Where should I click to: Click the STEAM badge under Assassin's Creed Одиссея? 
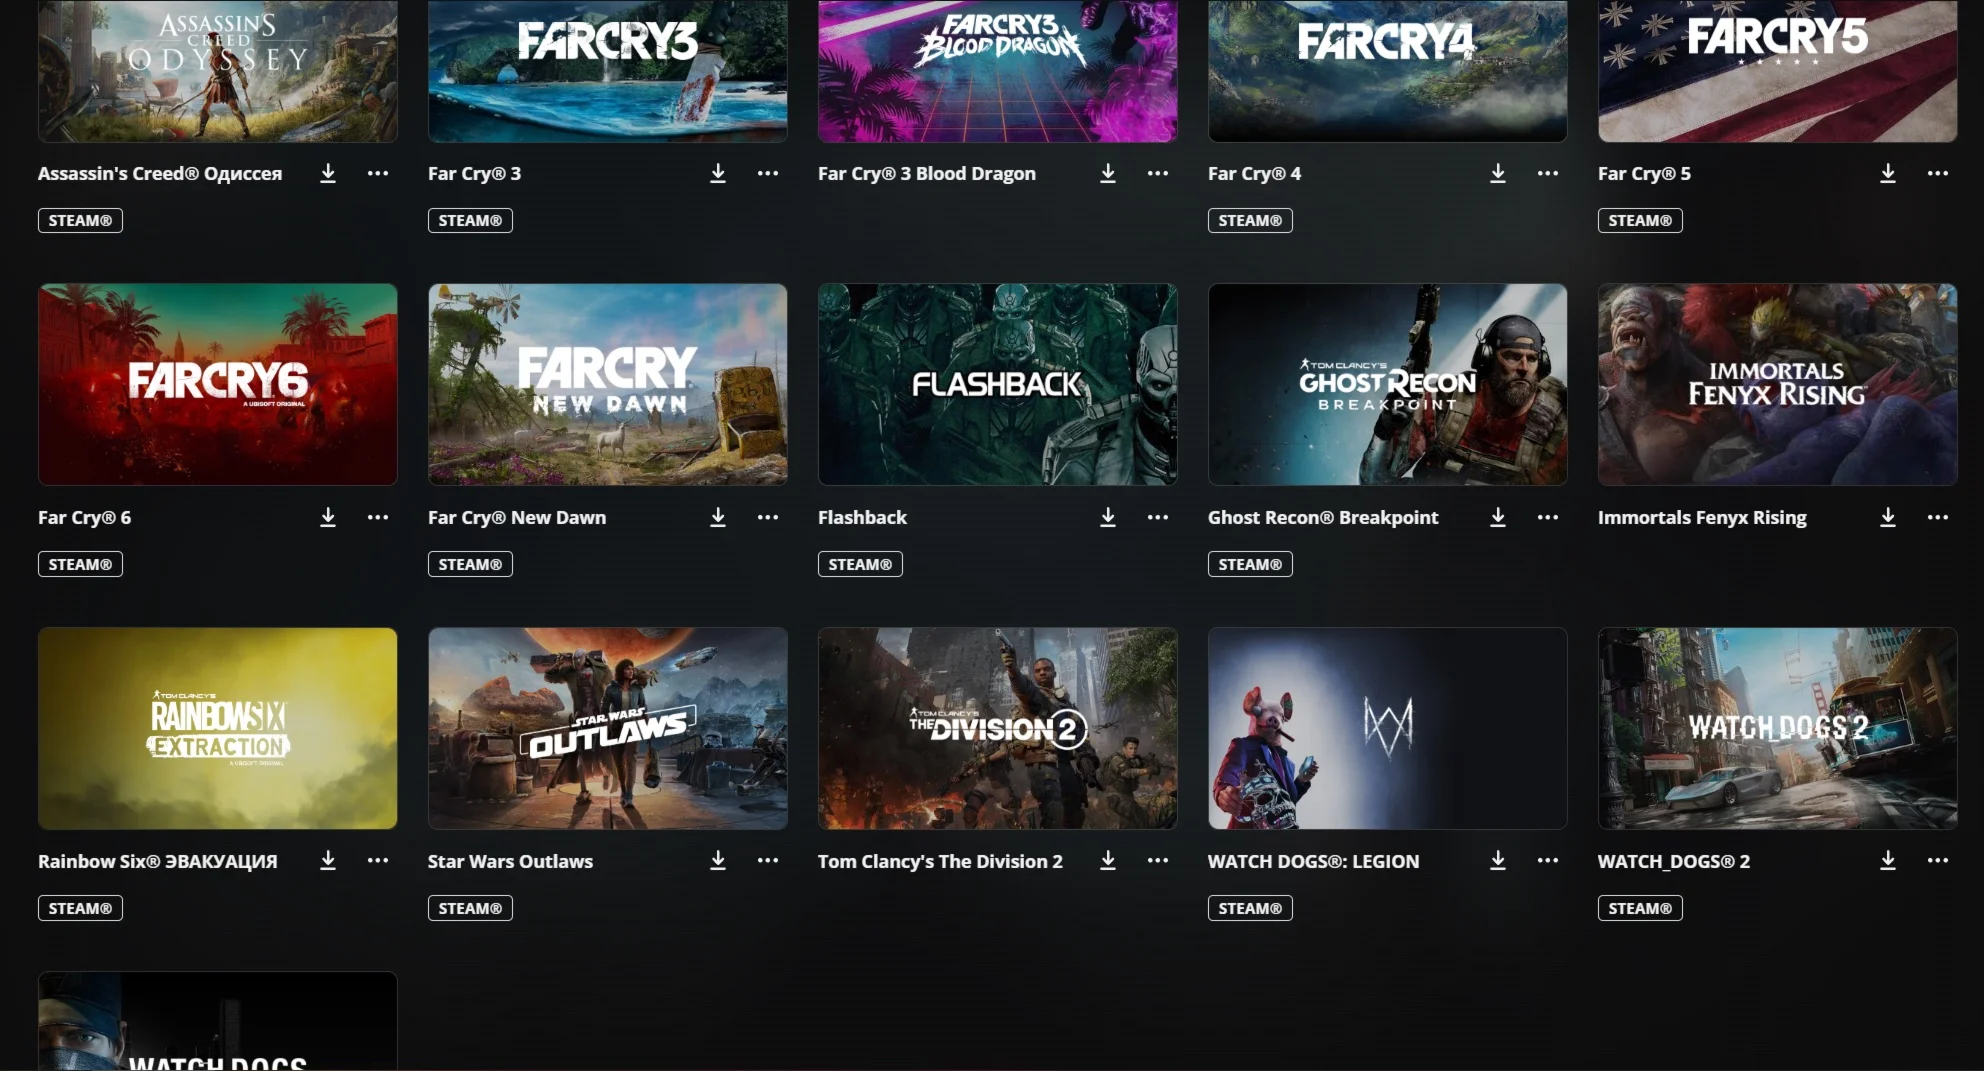tap(80, 220)
